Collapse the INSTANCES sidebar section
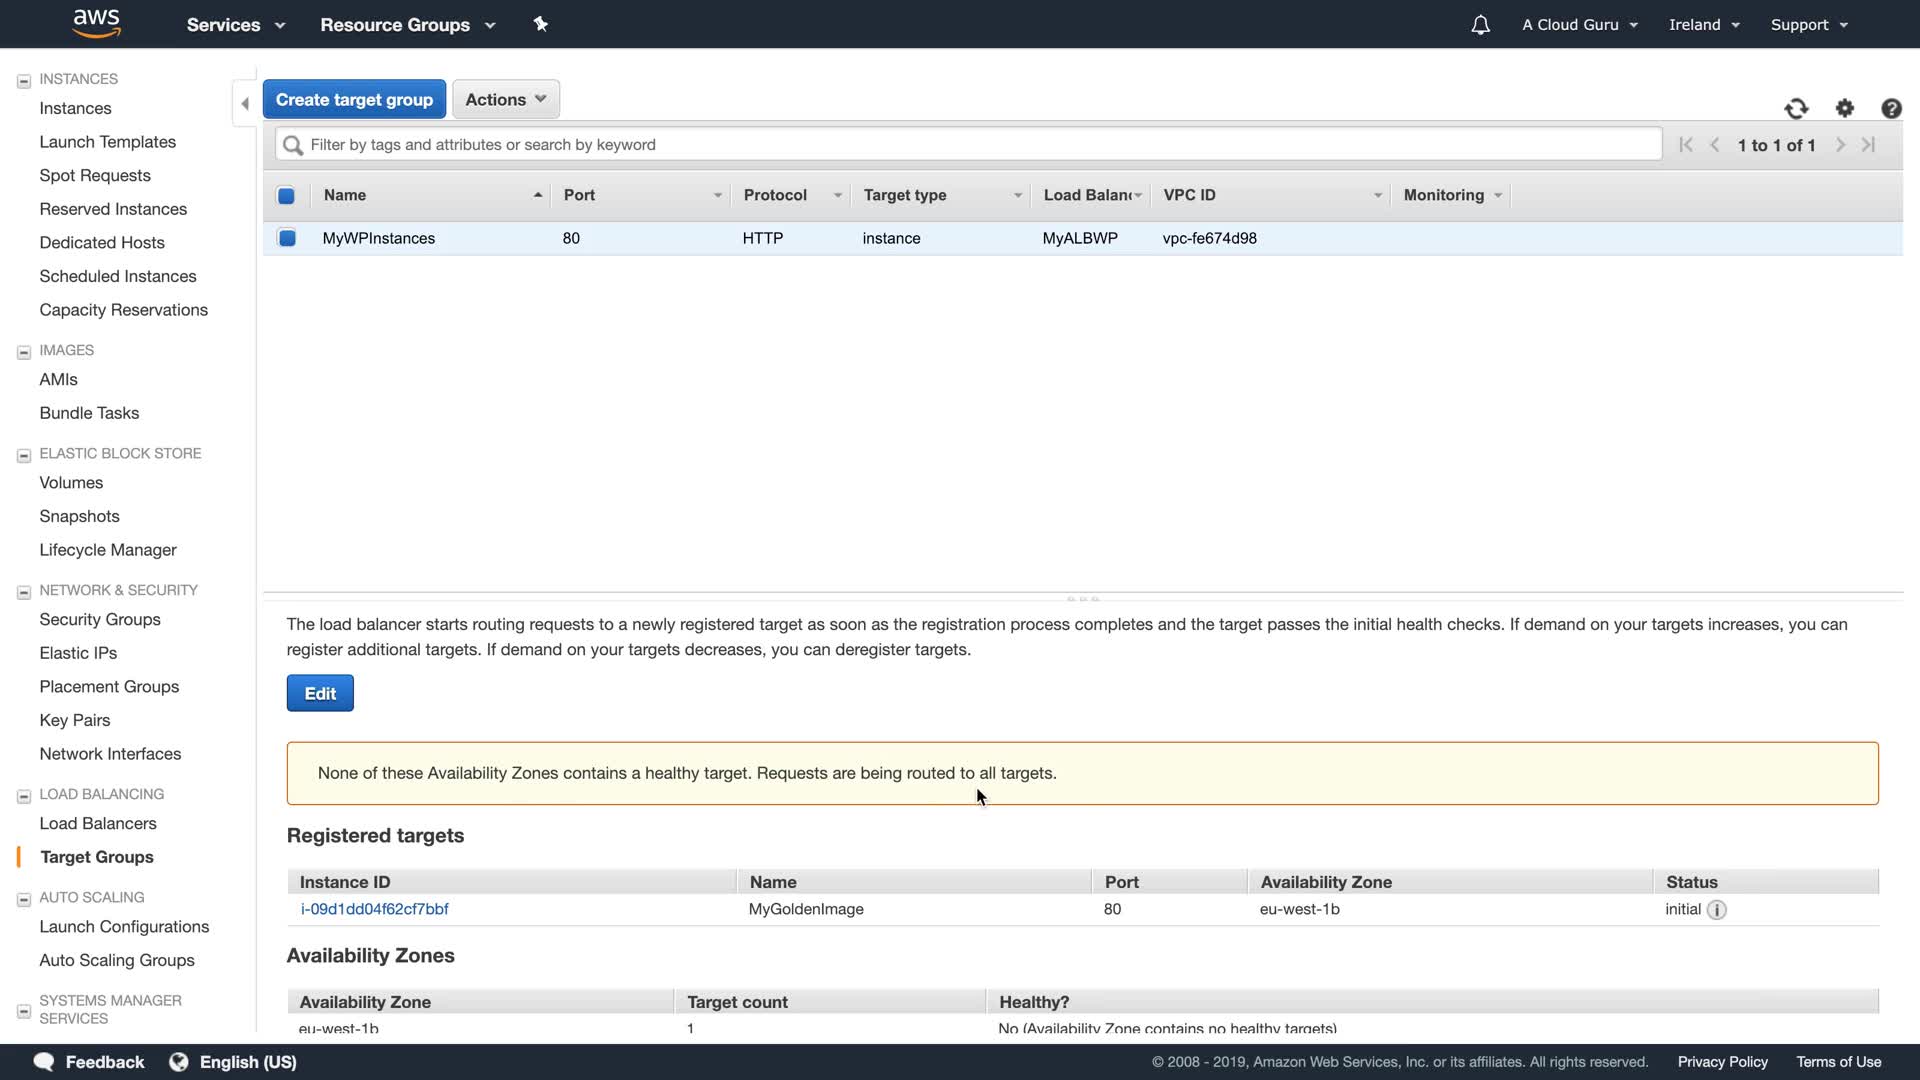 pos(24,80)
